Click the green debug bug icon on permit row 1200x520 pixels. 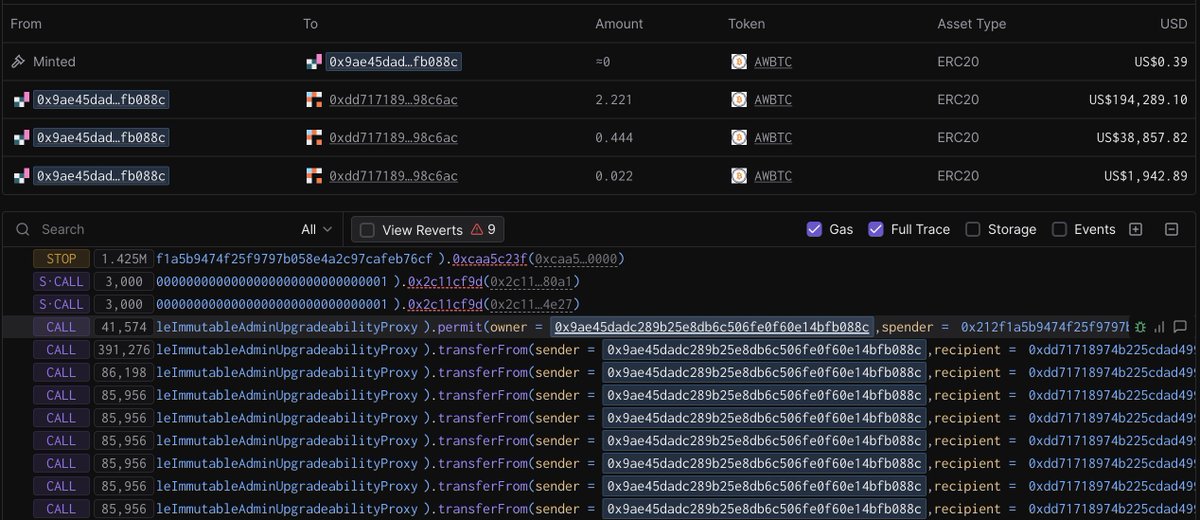coord(1139,327)
